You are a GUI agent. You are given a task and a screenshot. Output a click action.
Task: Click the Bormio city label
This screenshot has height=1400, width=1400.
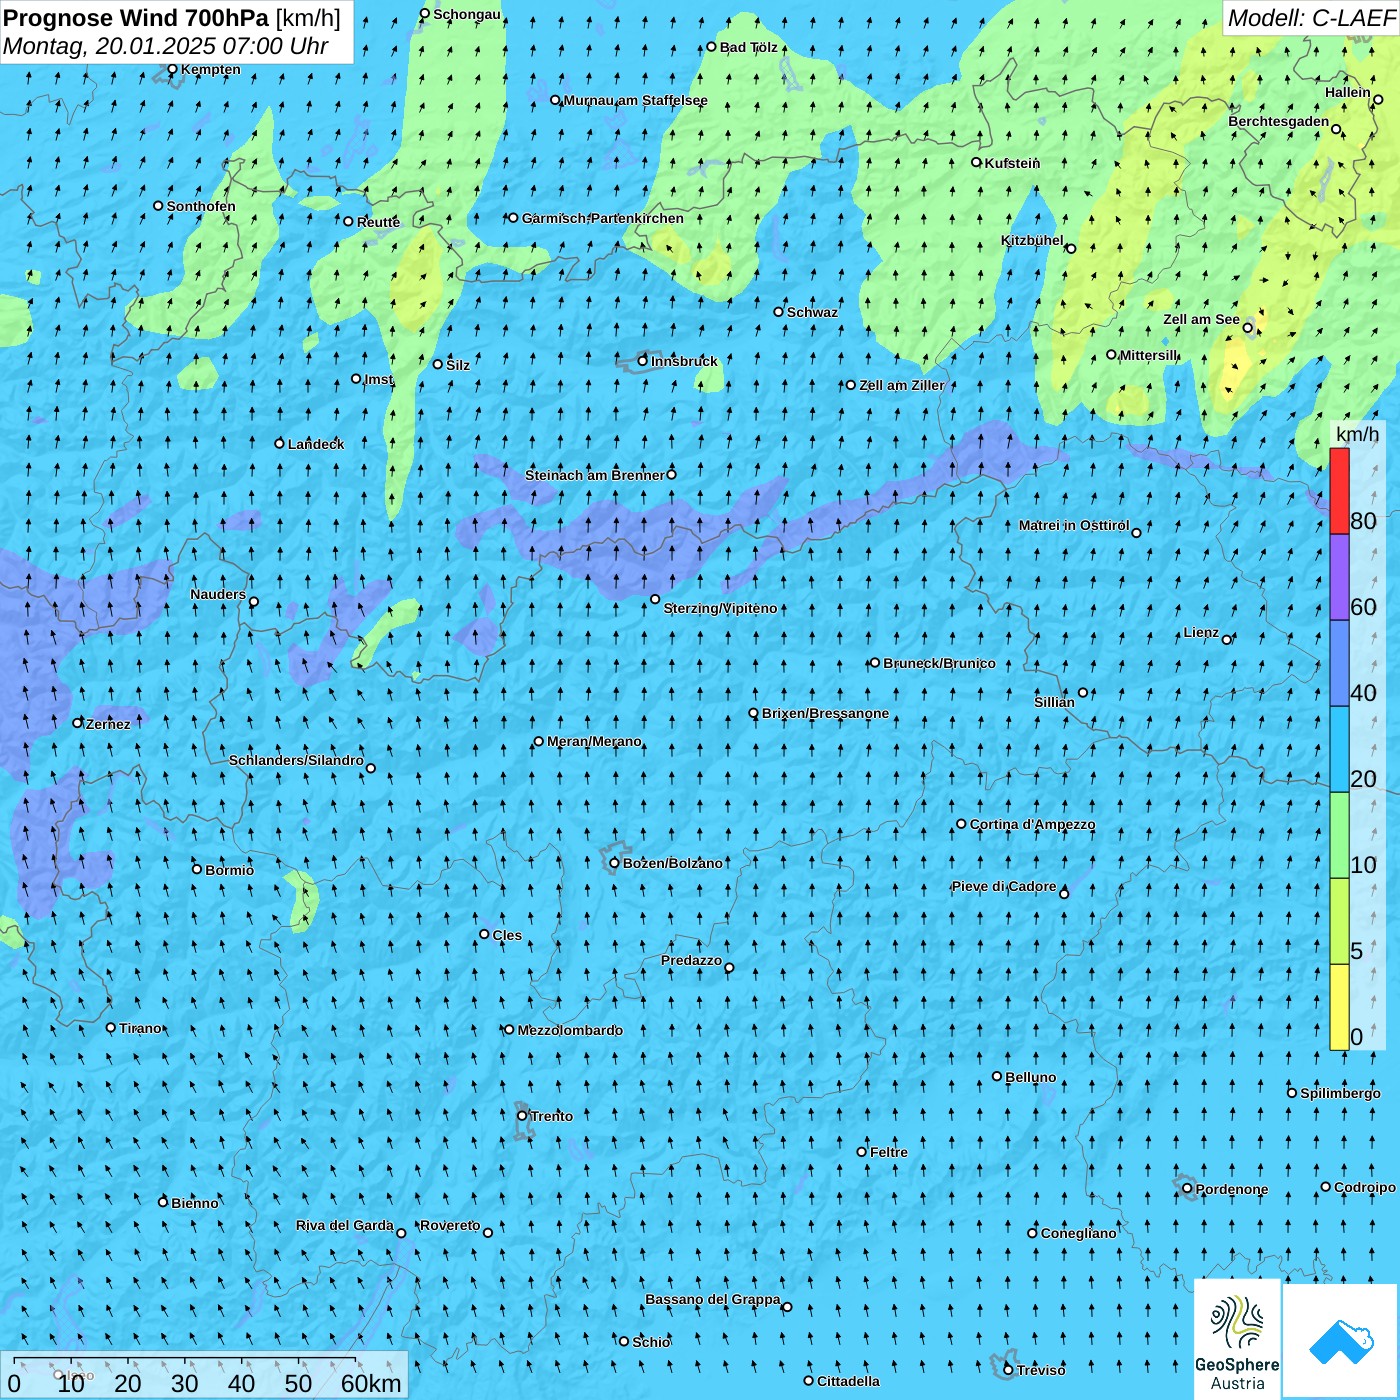pos(229,870)
